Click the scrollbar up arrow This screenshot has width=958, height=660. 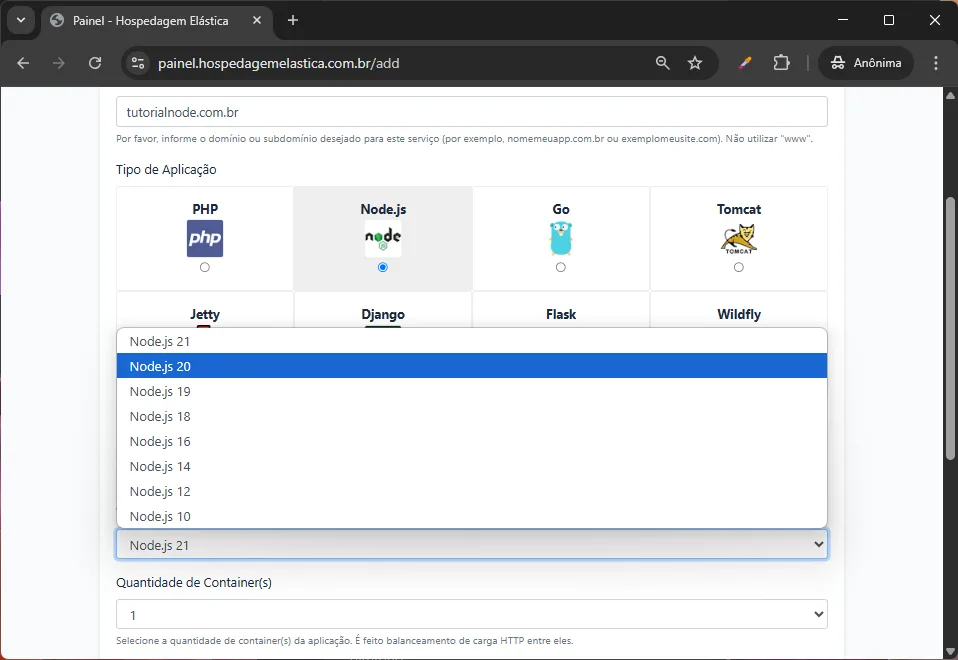click(x=950, y=95)
